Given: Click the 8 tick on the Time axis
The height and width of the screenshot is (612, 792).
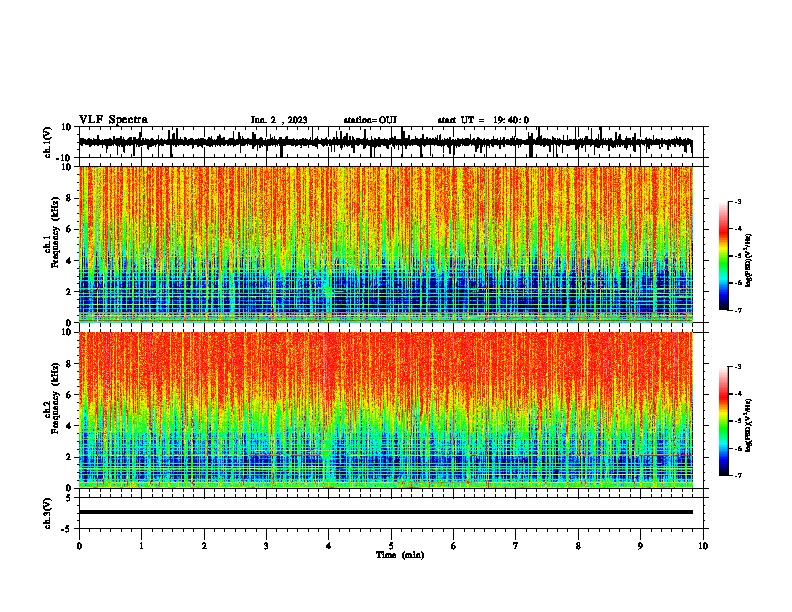Looking at the screenshot, I should coord(578,546).
